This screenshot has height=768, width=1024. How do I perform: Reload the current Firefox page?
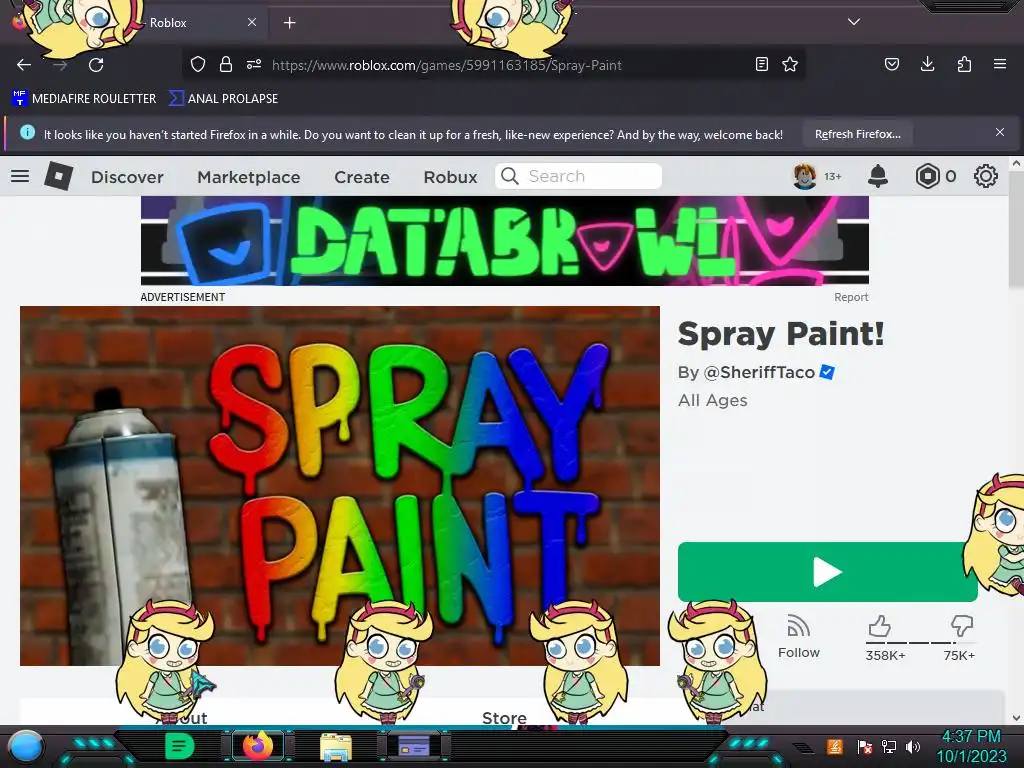(x=96, y=65)
